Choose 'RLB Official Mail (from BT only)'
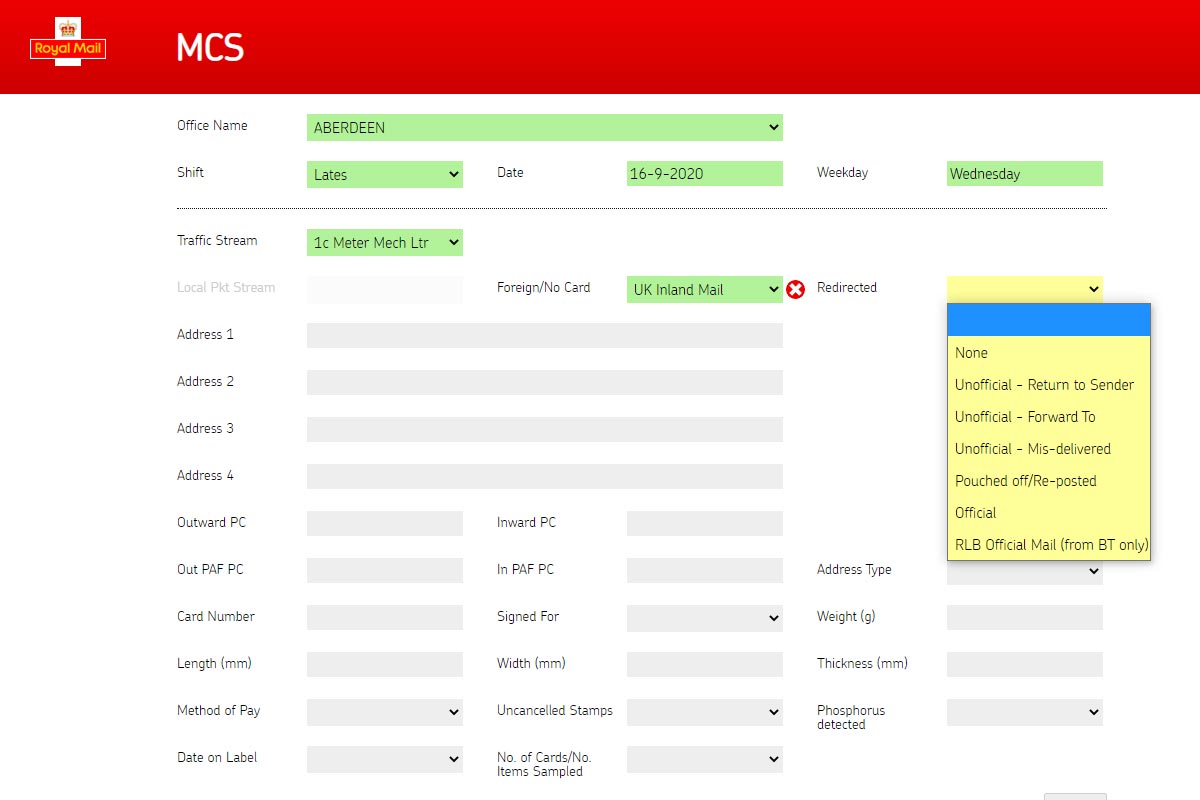 [x=1050, y=545]
